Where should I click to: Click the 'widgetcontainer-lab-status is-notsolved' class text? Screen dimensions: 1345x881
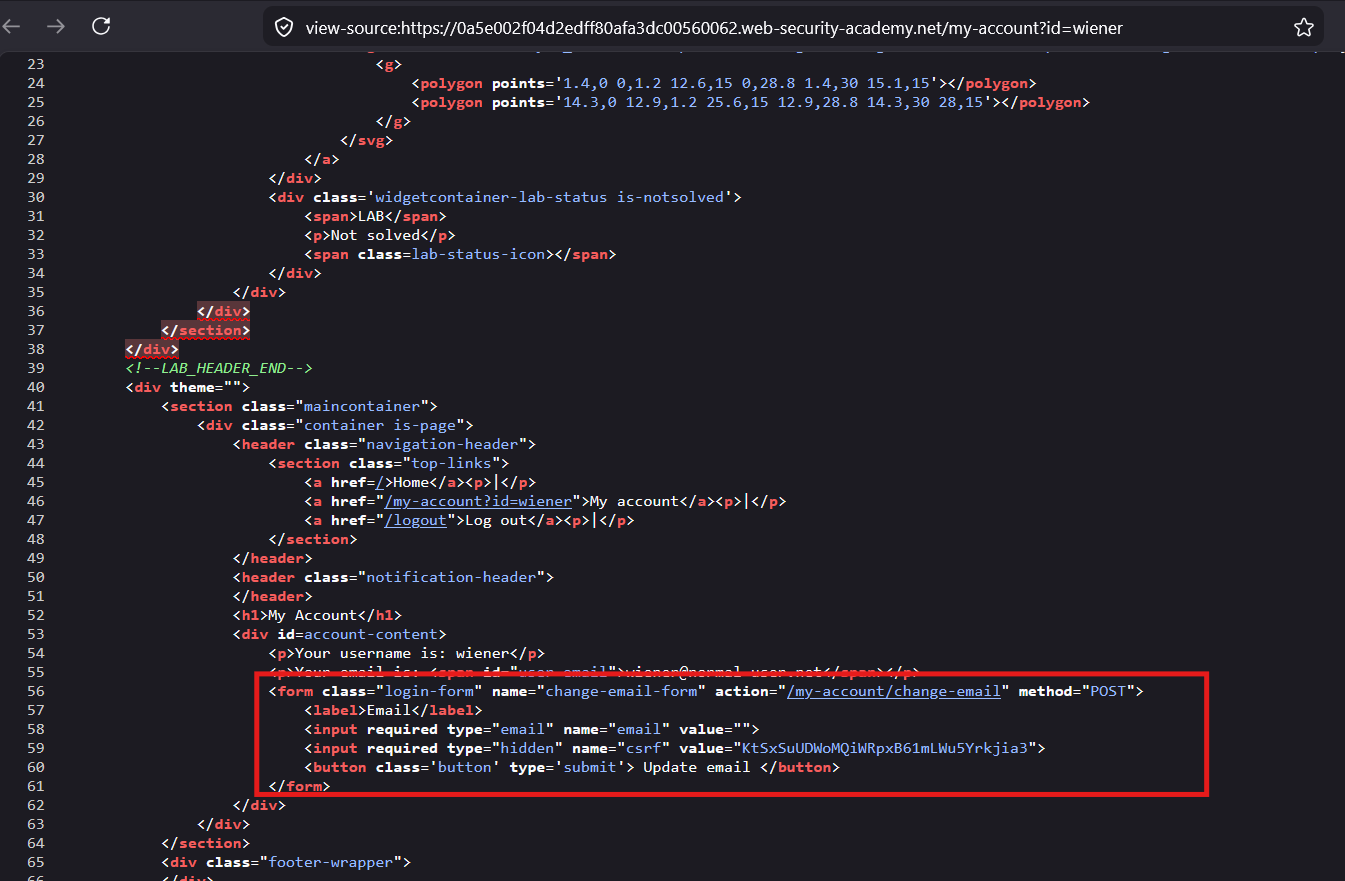click(549, 197)
